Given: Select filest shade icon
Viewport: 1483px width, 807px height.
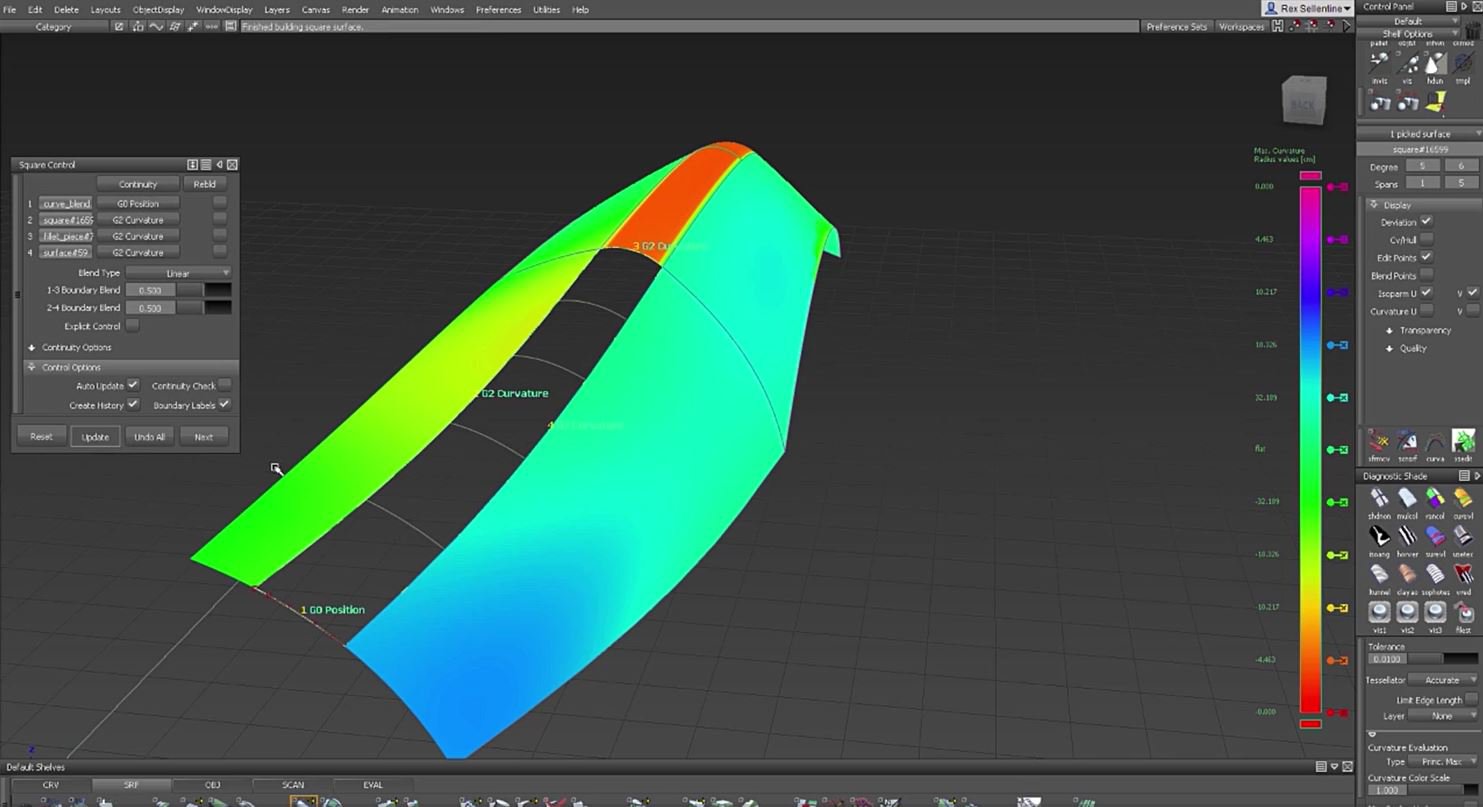Looking at the screenshot, I should pos(1463,613).
